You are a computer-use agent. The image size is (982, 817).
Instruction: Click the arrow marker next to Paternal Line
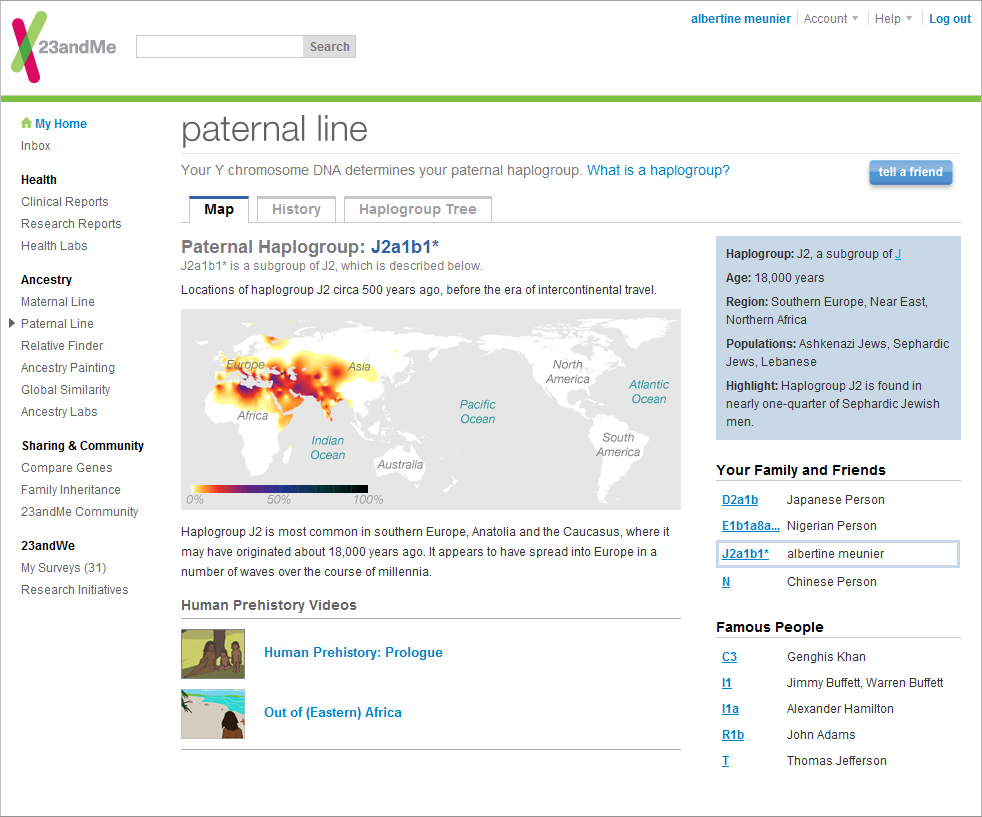(11, 323)
